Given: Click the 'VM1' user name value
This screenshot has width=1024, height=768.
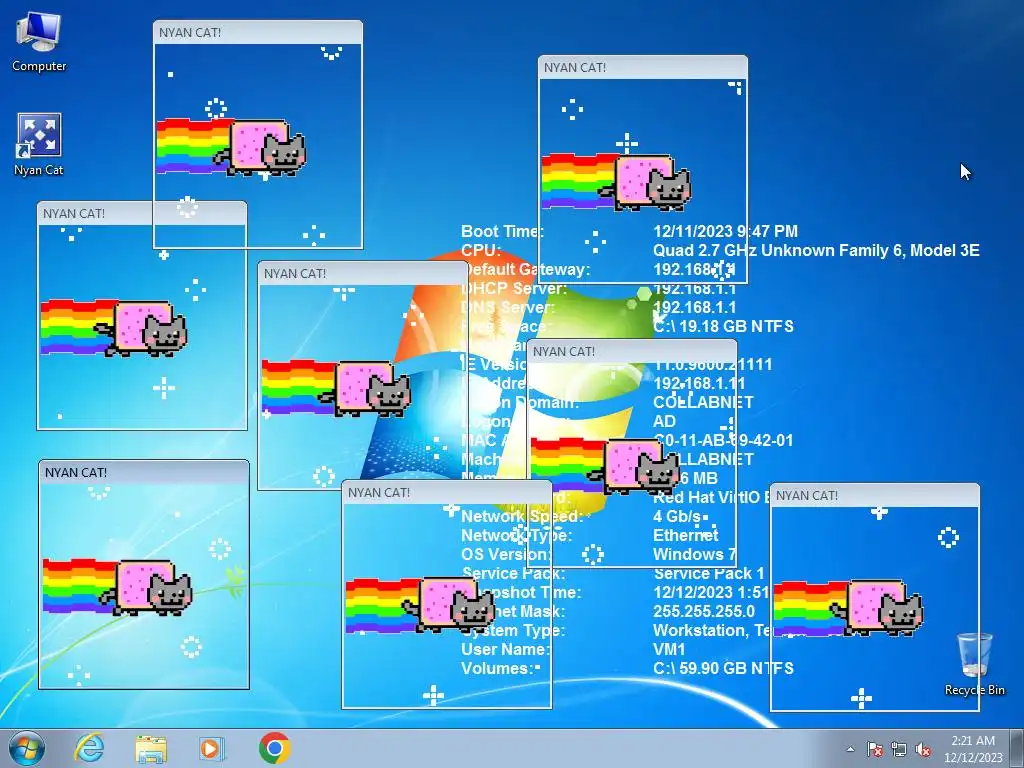Looking at the screenshot, I should [669, 649].
